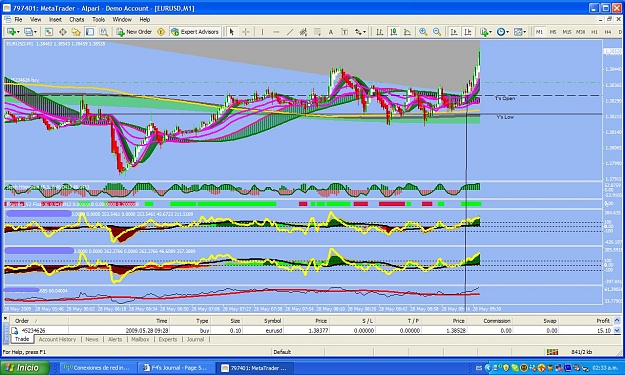Open the Insert menu
Screen dimensions: 625x375
point(55,20)
